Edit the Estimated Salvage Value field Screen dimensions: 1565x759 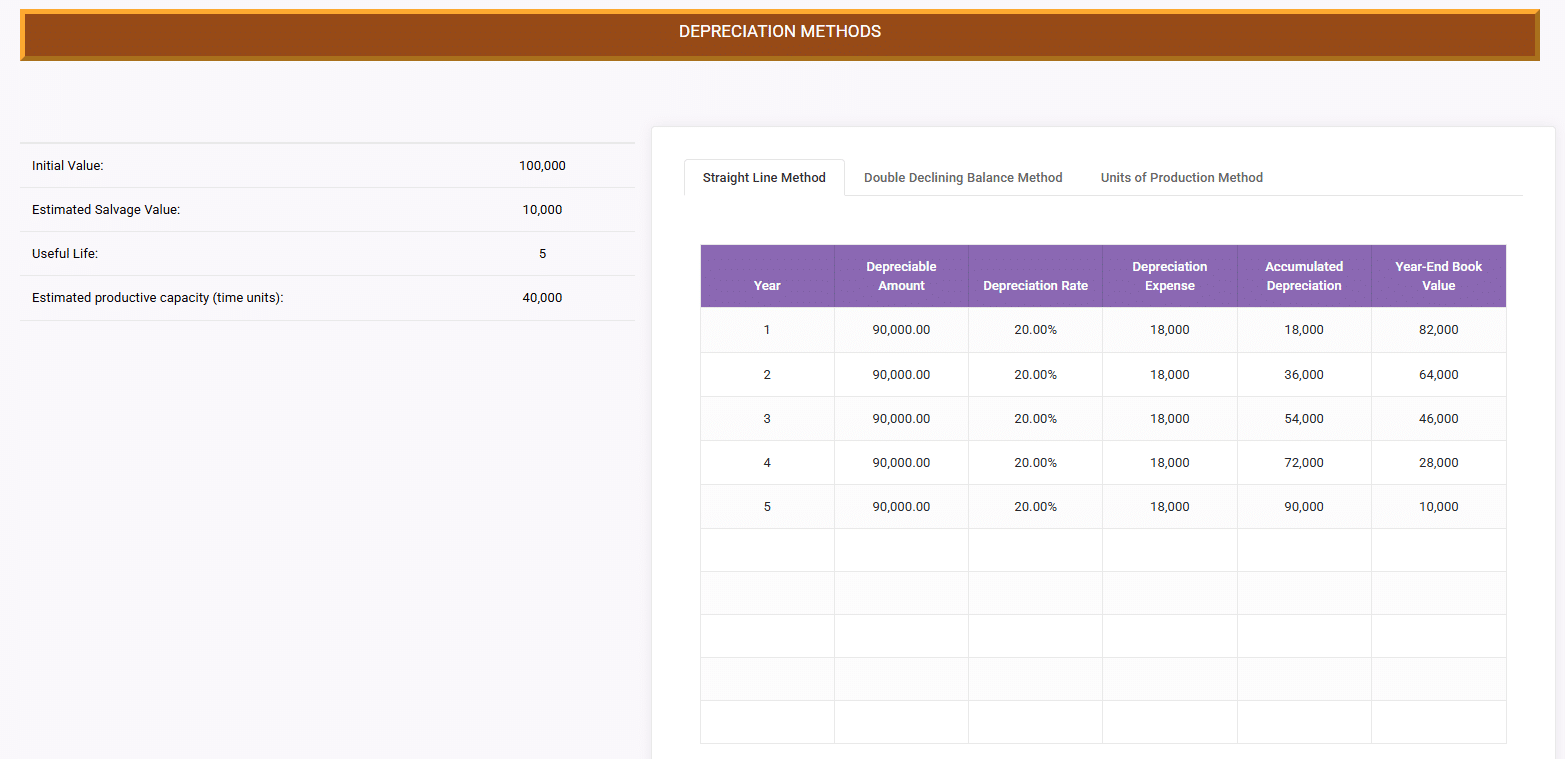click(542, 210)
